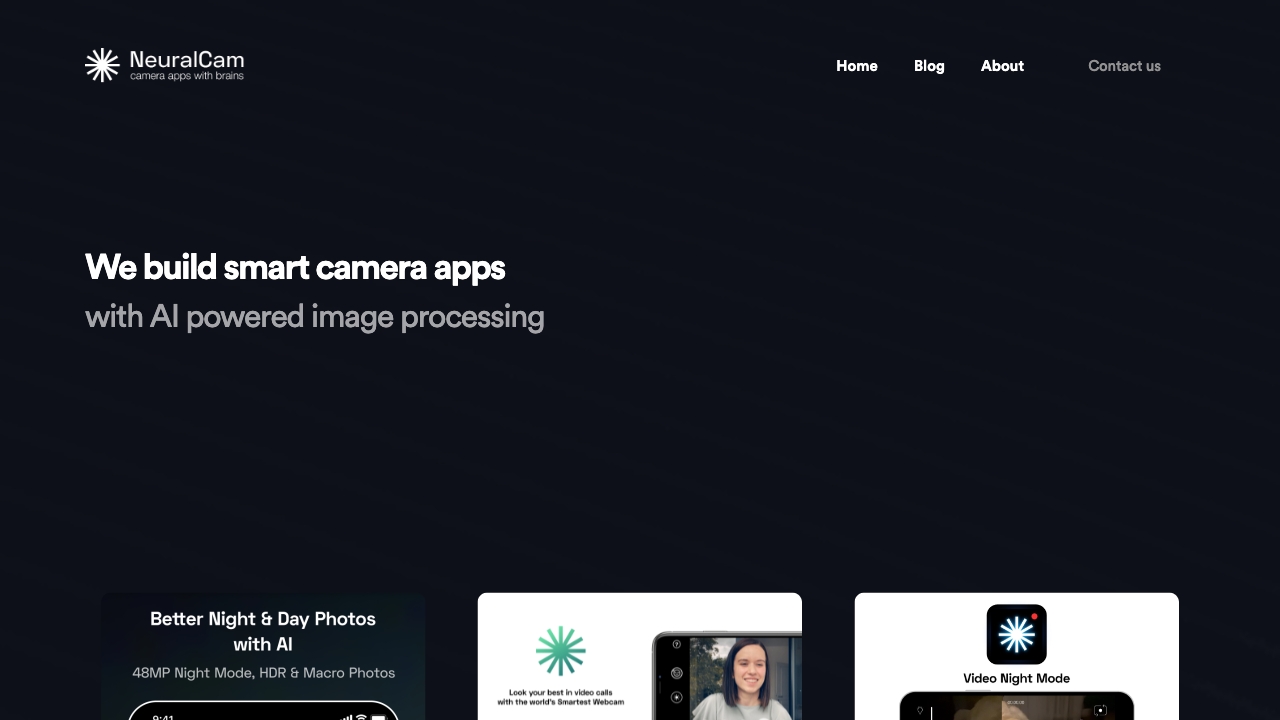Open the About menu item
Image resolution: width=1280 pixels, height=720 pixels.
[x=1002, y=66]
